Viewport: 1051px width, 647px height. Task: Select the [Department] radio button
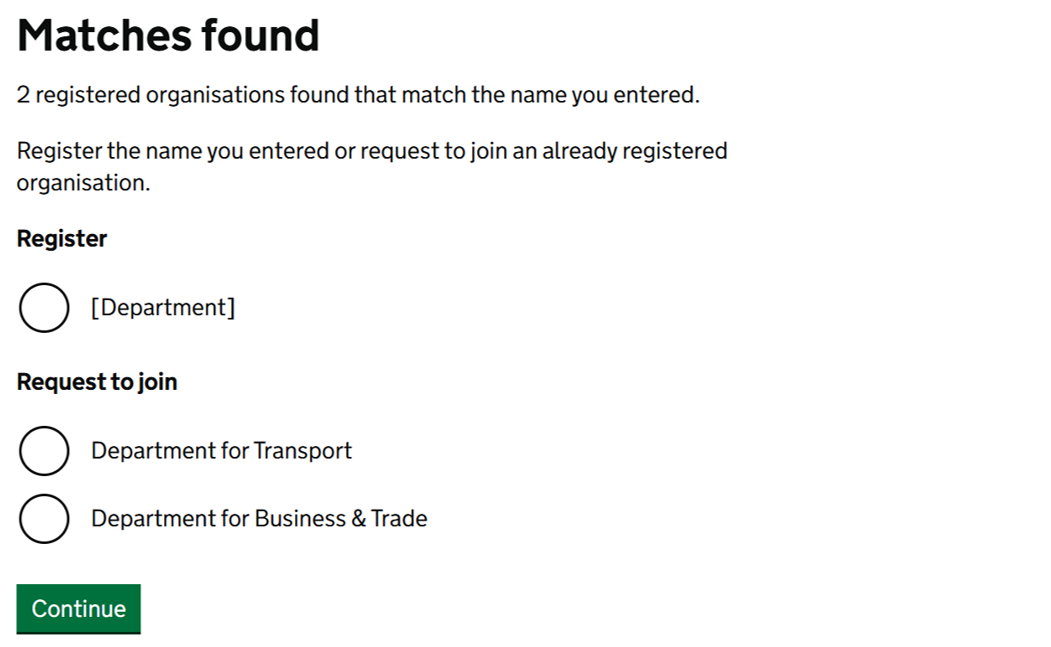coord(44,307)
